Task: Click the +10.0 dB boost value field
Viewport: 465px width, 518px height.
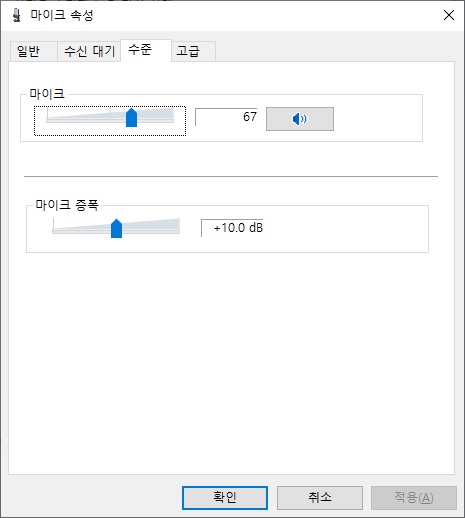Action: pyautogui.click(x=232, y=228)
